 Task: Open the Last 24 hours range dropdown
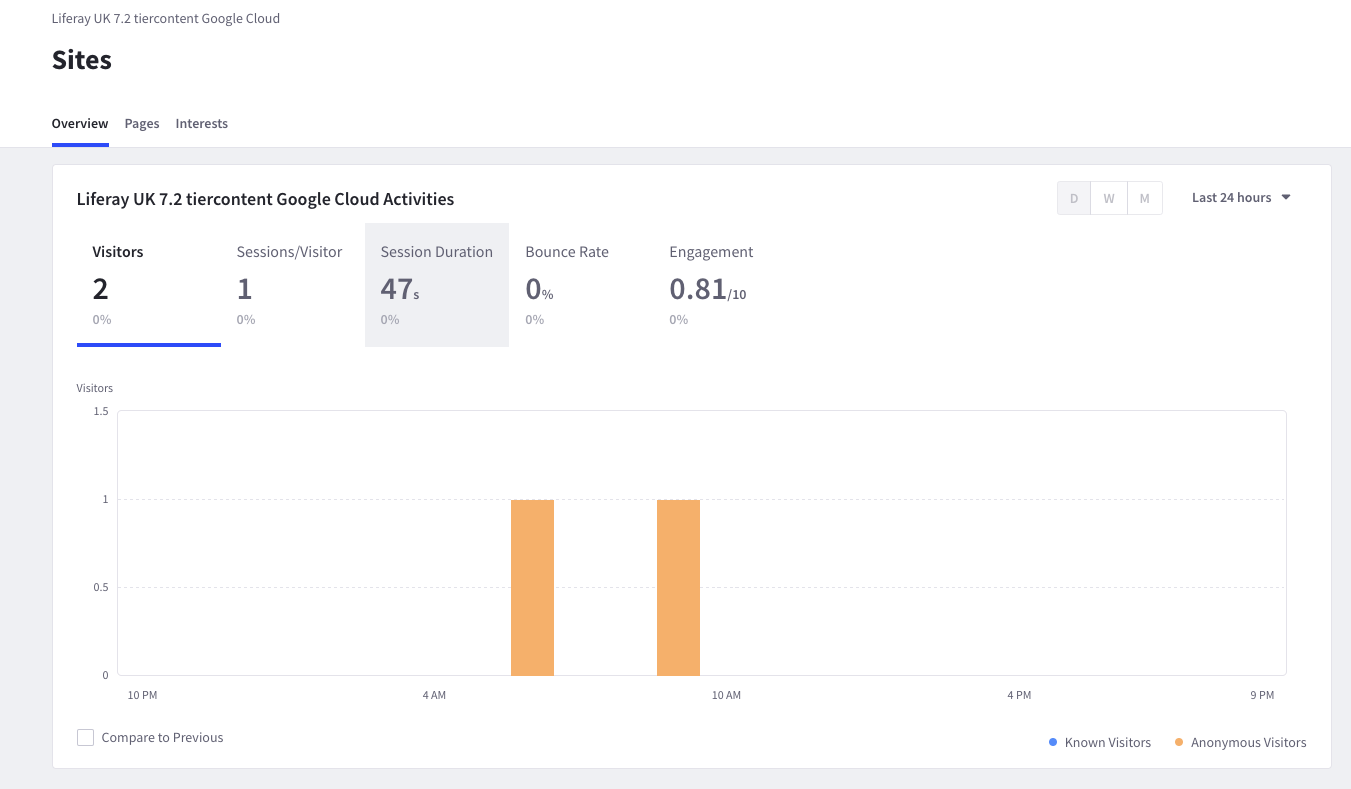pyautogui.click(x=1241, y=198)
